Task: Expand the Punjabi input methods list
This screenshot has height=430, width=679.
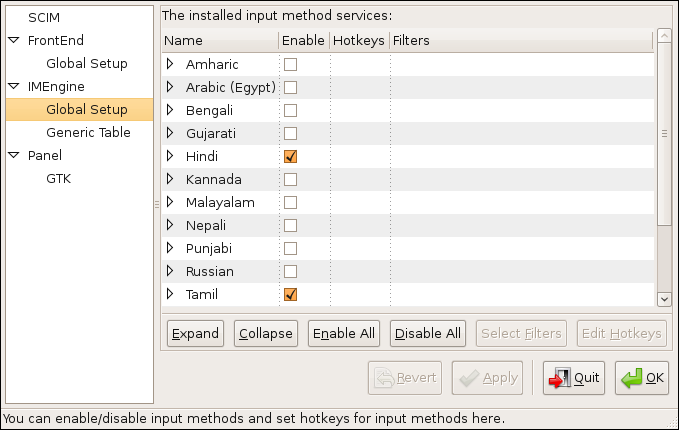Action: [x=170, y=248]
